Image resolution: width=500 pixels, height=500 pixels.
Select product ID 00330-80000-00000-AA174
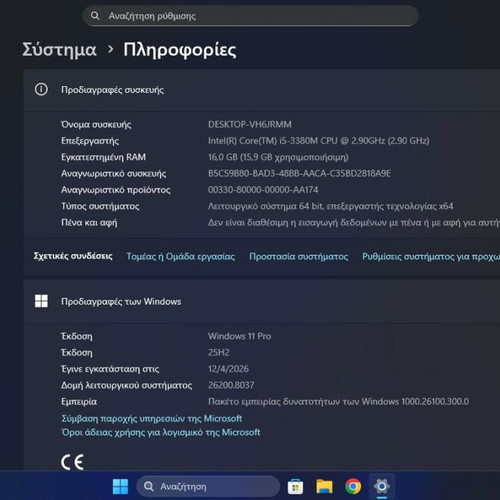tap(263, 190)
